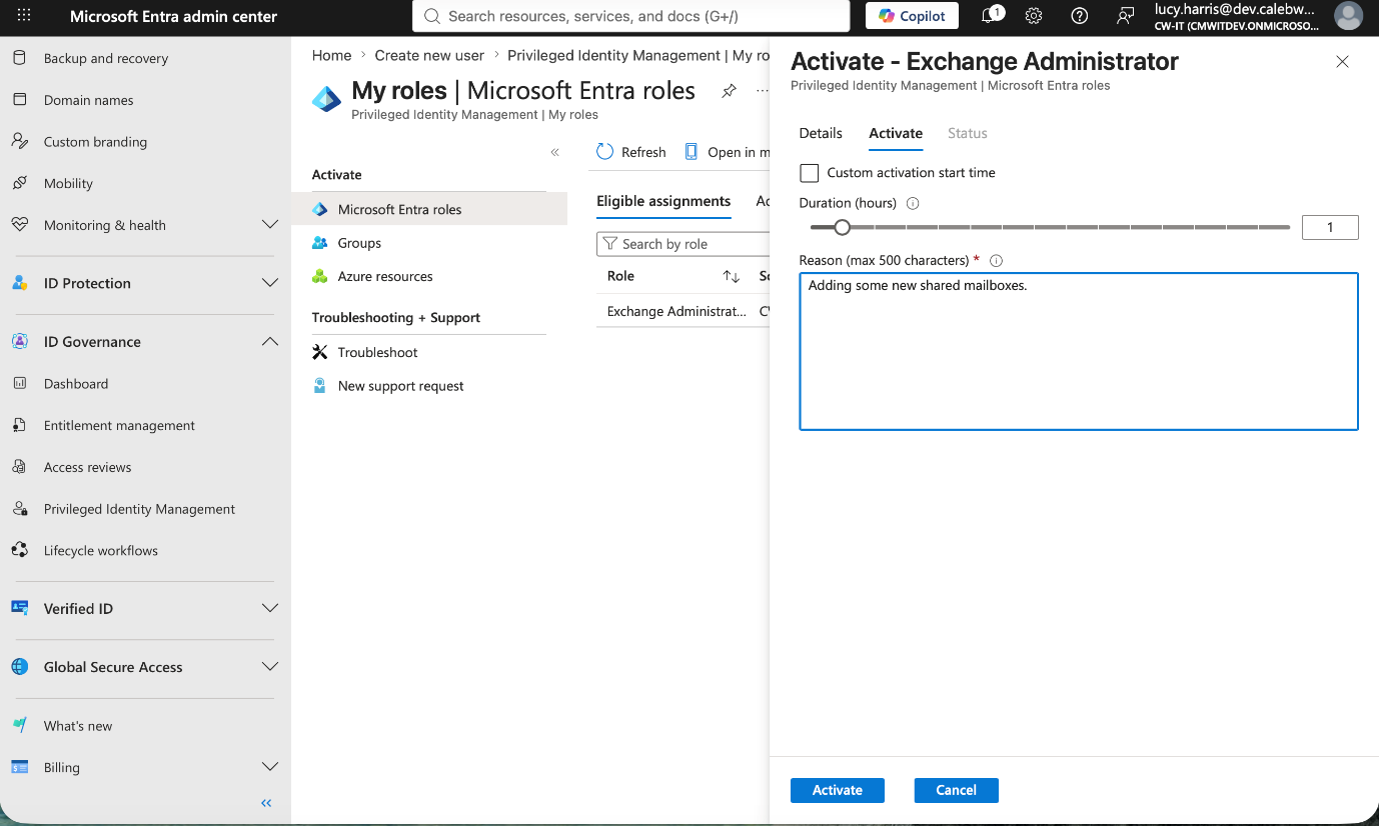This screenshot has width=1379, height=826.
Task: Click the Entitlement management icon
Action: point(20,425)
